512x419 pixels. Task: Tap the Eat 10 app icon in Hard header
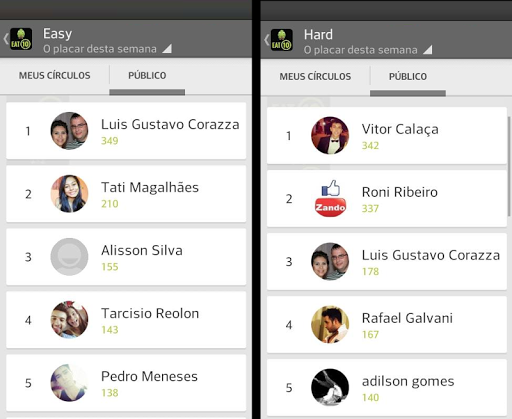tap(282, 40)
